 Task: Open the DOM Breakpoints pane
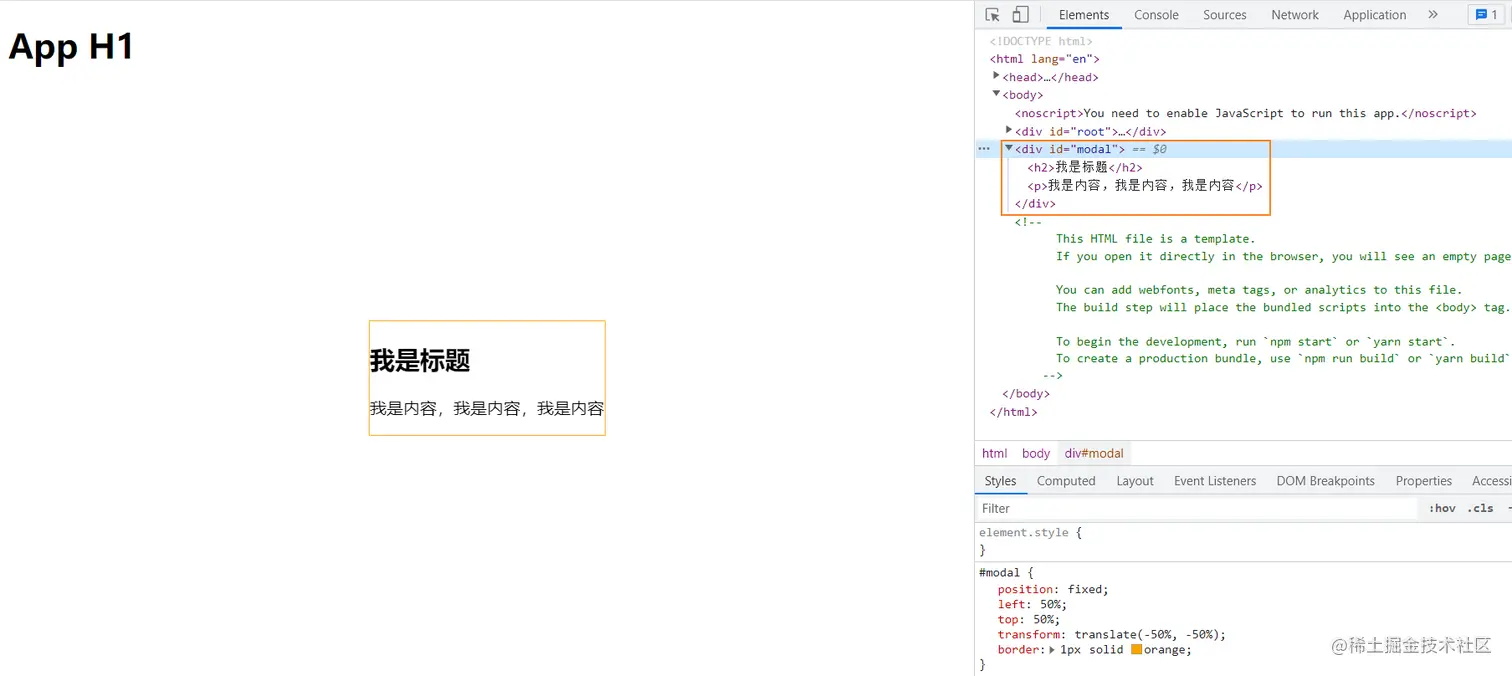tap(1325, 481)
